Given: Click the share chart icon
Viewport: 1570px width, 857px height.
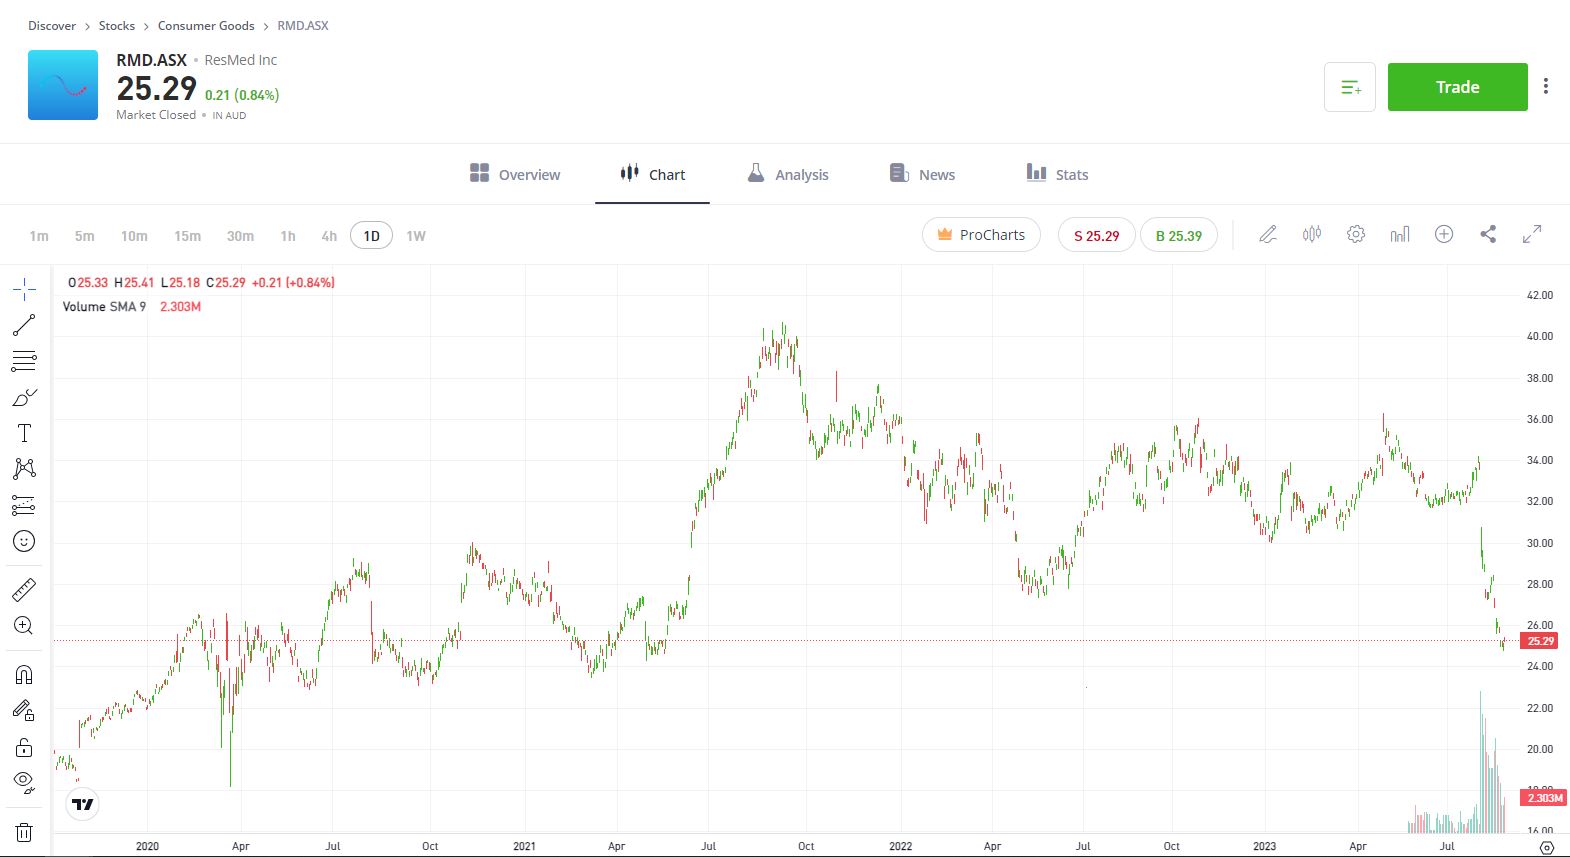Looking at the screenshot, I should click(x=1488, y=234).
